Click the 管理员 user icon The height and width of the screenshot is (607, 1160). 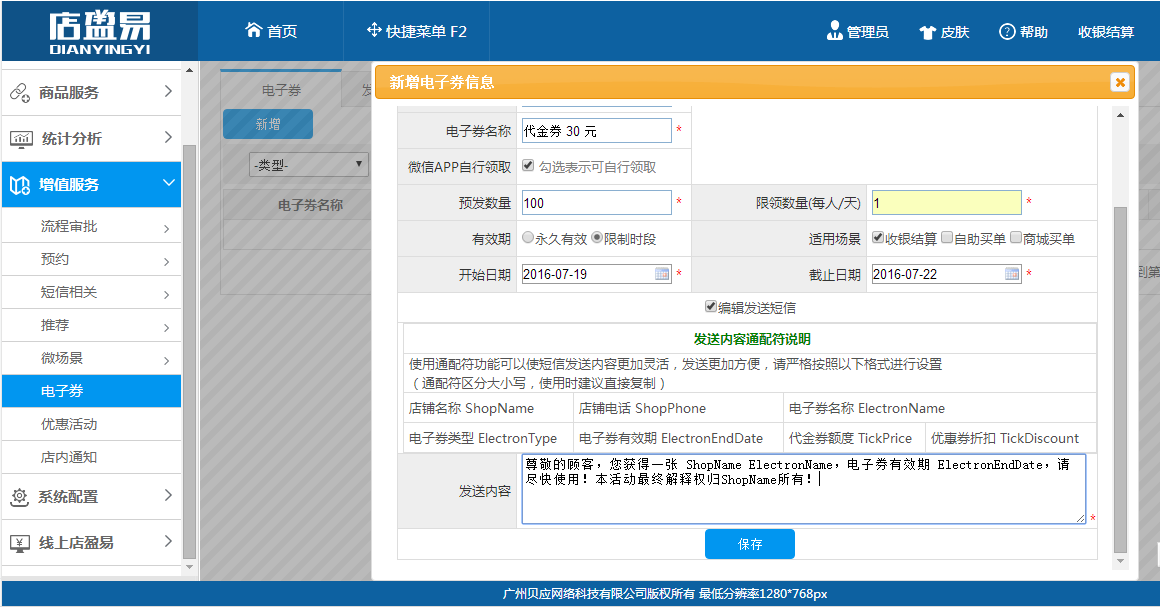click(834, 30)
